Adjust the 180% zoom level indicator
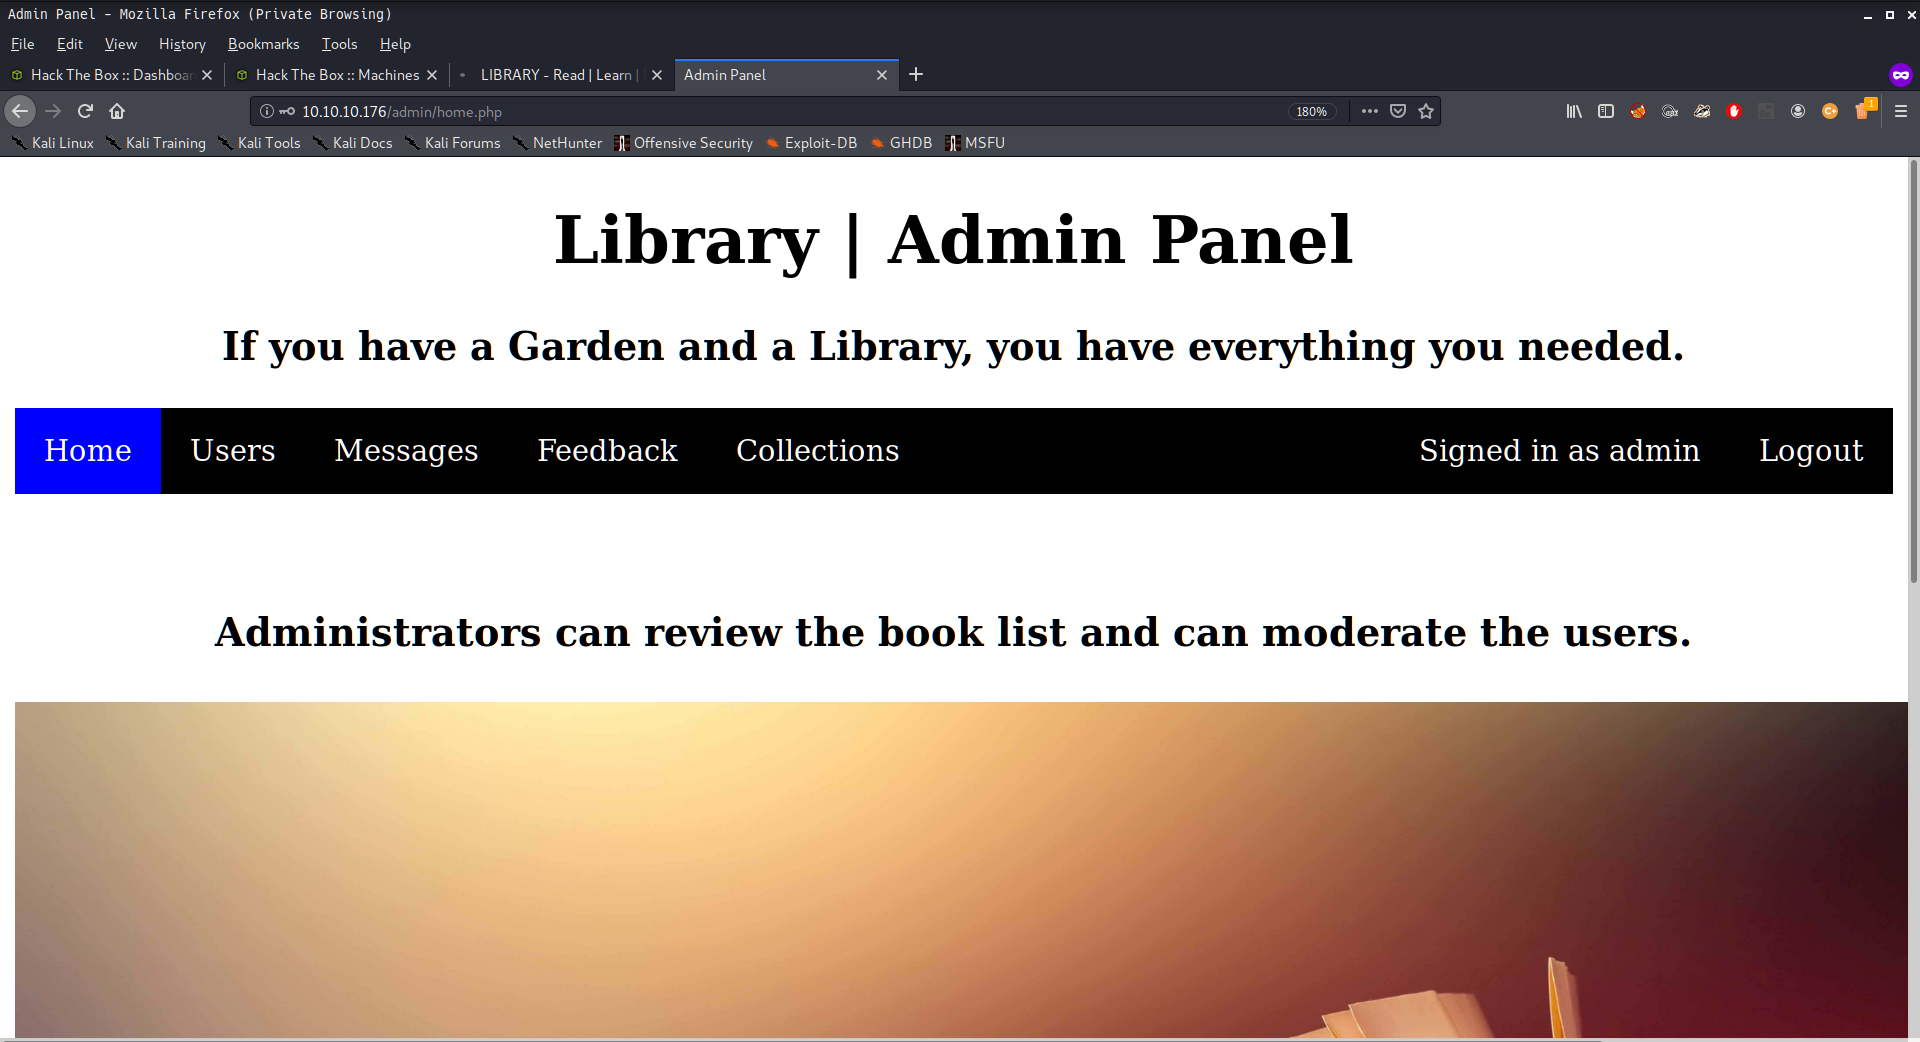The height and width of the screenshot is (1042, 1920). pos(1312,111)
